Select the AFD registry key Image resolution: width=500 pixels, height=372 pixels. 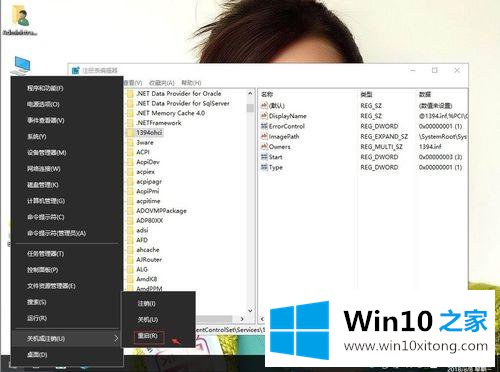click(142, 240)
